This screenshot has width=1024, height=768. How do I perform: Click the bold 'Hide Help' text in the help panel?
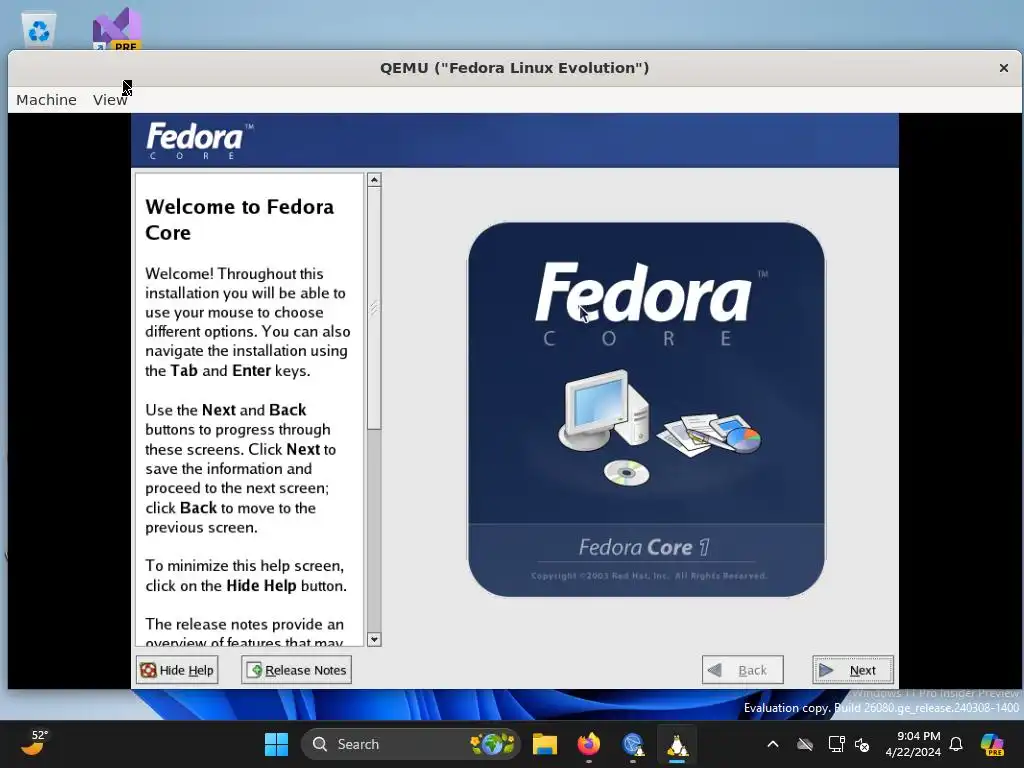261,585
